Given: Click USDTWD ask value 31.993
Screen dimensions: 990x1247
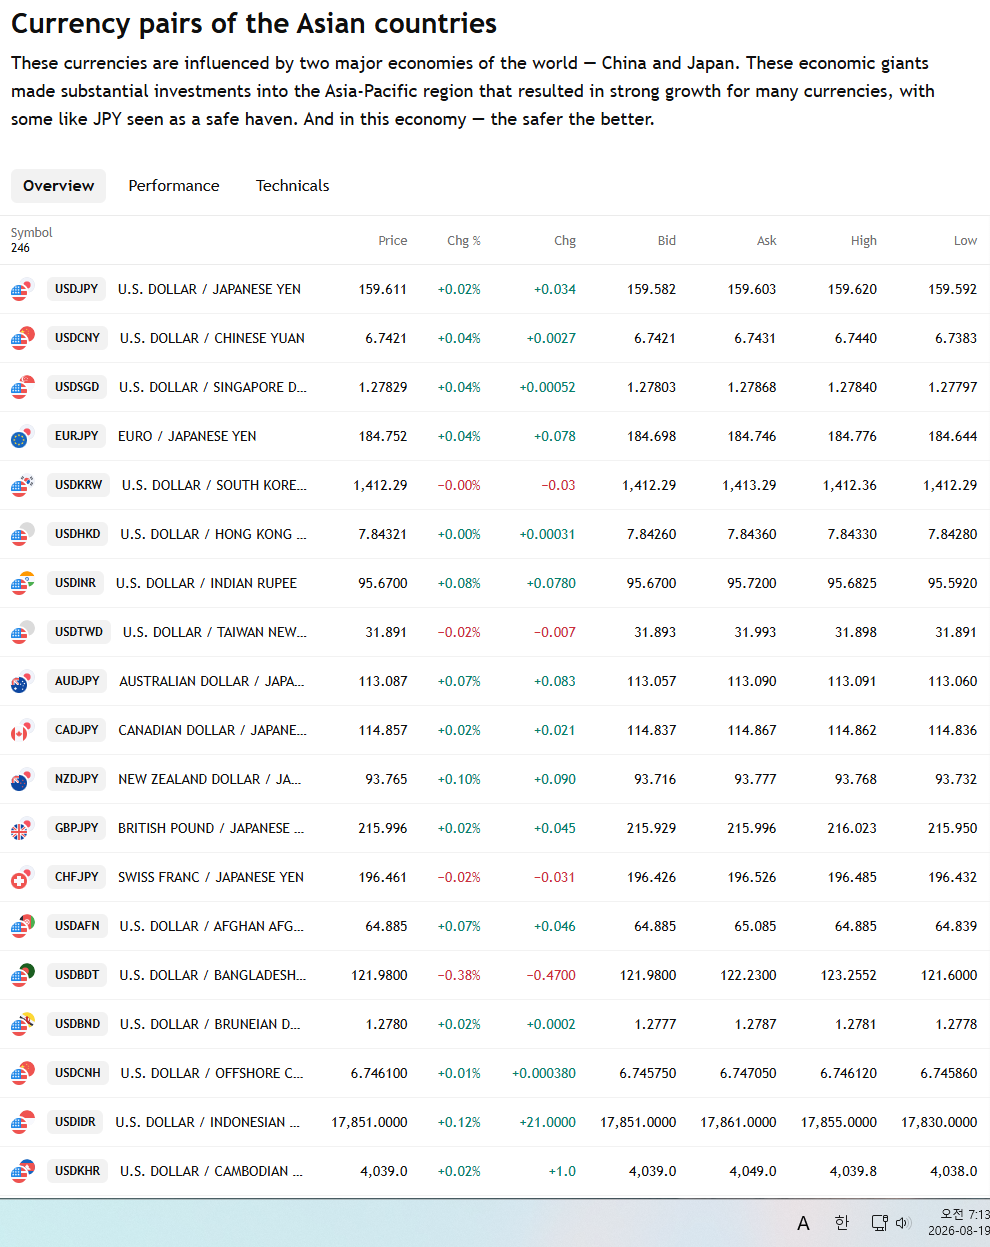Looking at the screenshot, I should click(x=756, y=633).
